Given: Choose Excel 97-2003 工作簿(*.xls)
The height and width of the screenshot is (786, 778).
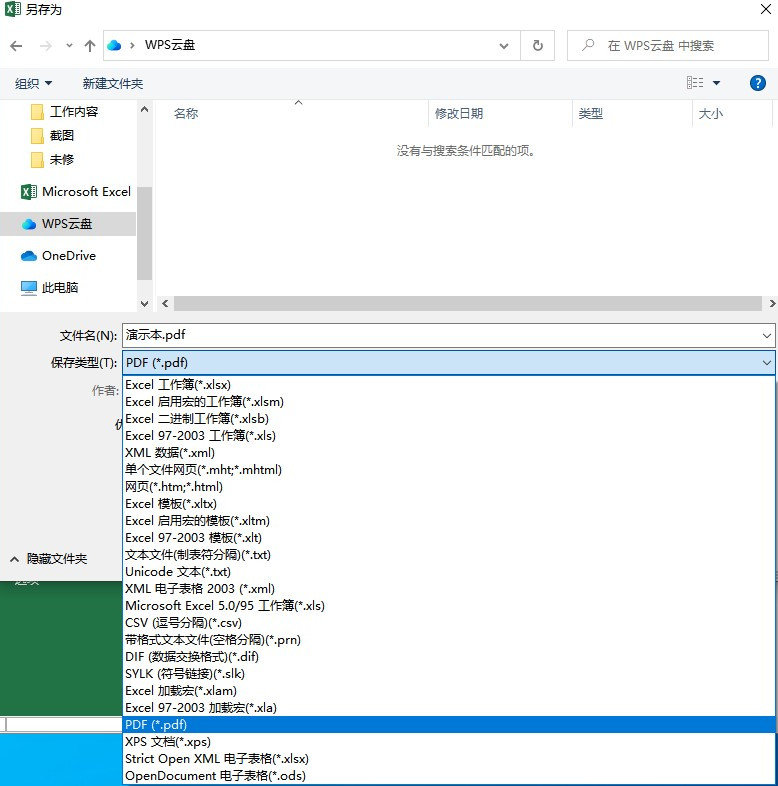Looking at the screenshot, I should (449, 436).
